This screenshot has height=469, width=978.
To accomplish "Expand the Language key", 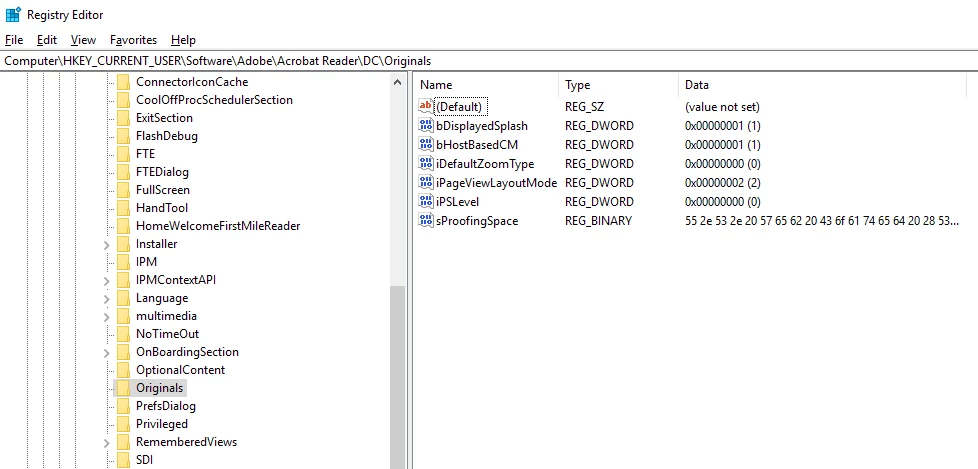I will [x=107, y=299].
